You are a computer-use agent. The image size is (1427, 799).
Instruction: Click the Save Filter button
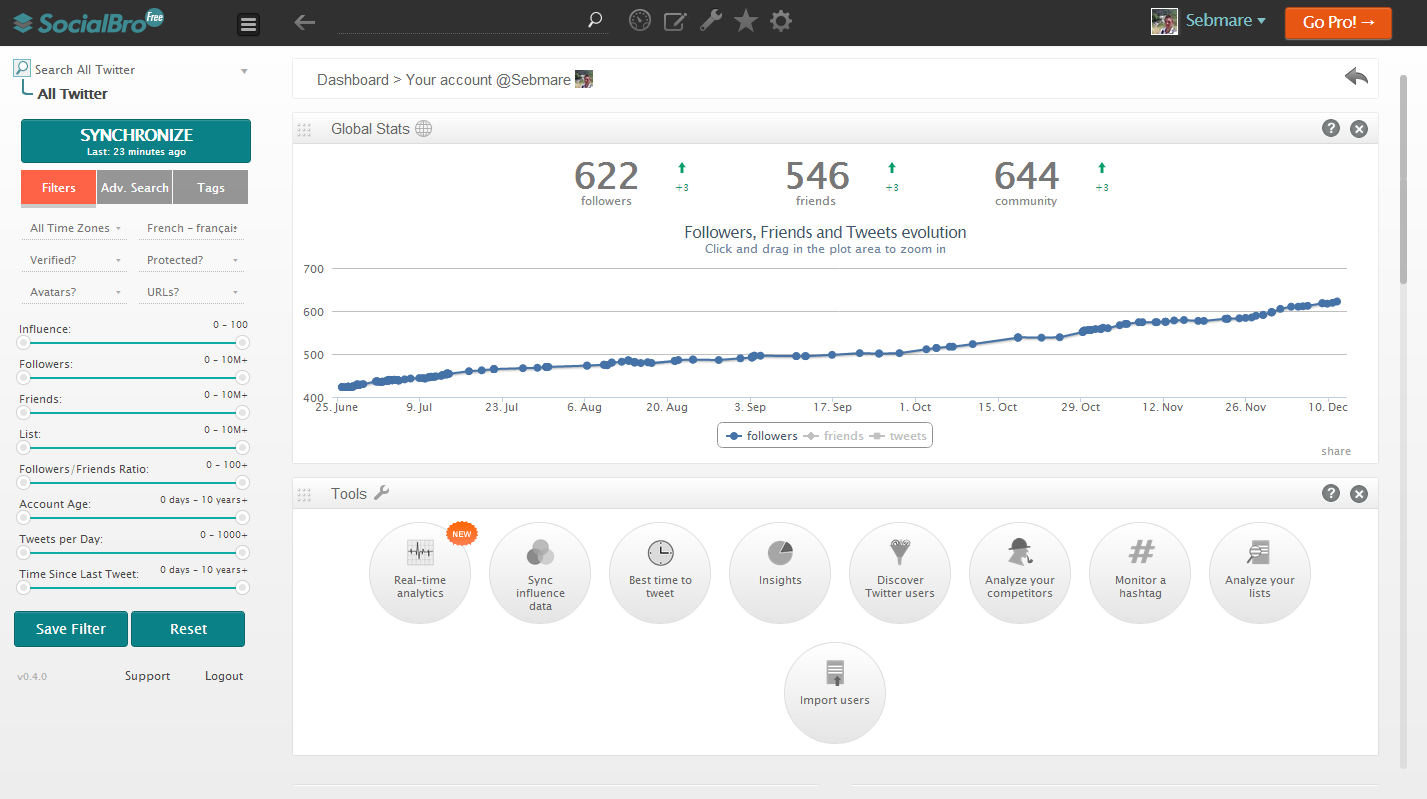(71, 629)
